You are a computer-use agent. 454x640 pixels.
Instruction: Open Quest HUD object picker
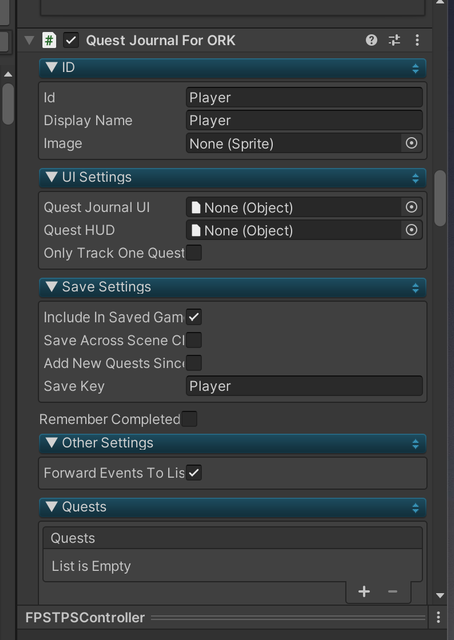[411, 230]
